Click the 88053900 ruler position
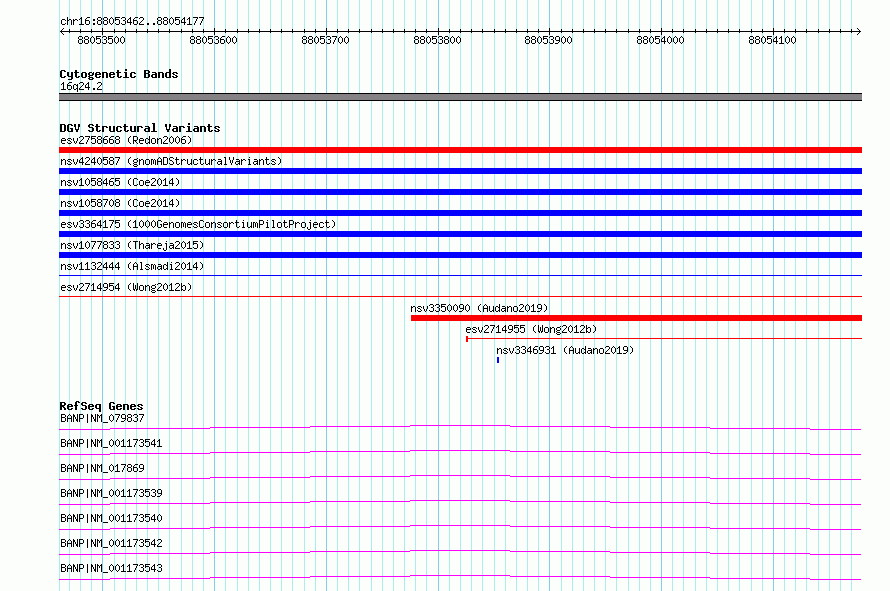This screenshot has width=890, height=591. [x=548, y=40]
